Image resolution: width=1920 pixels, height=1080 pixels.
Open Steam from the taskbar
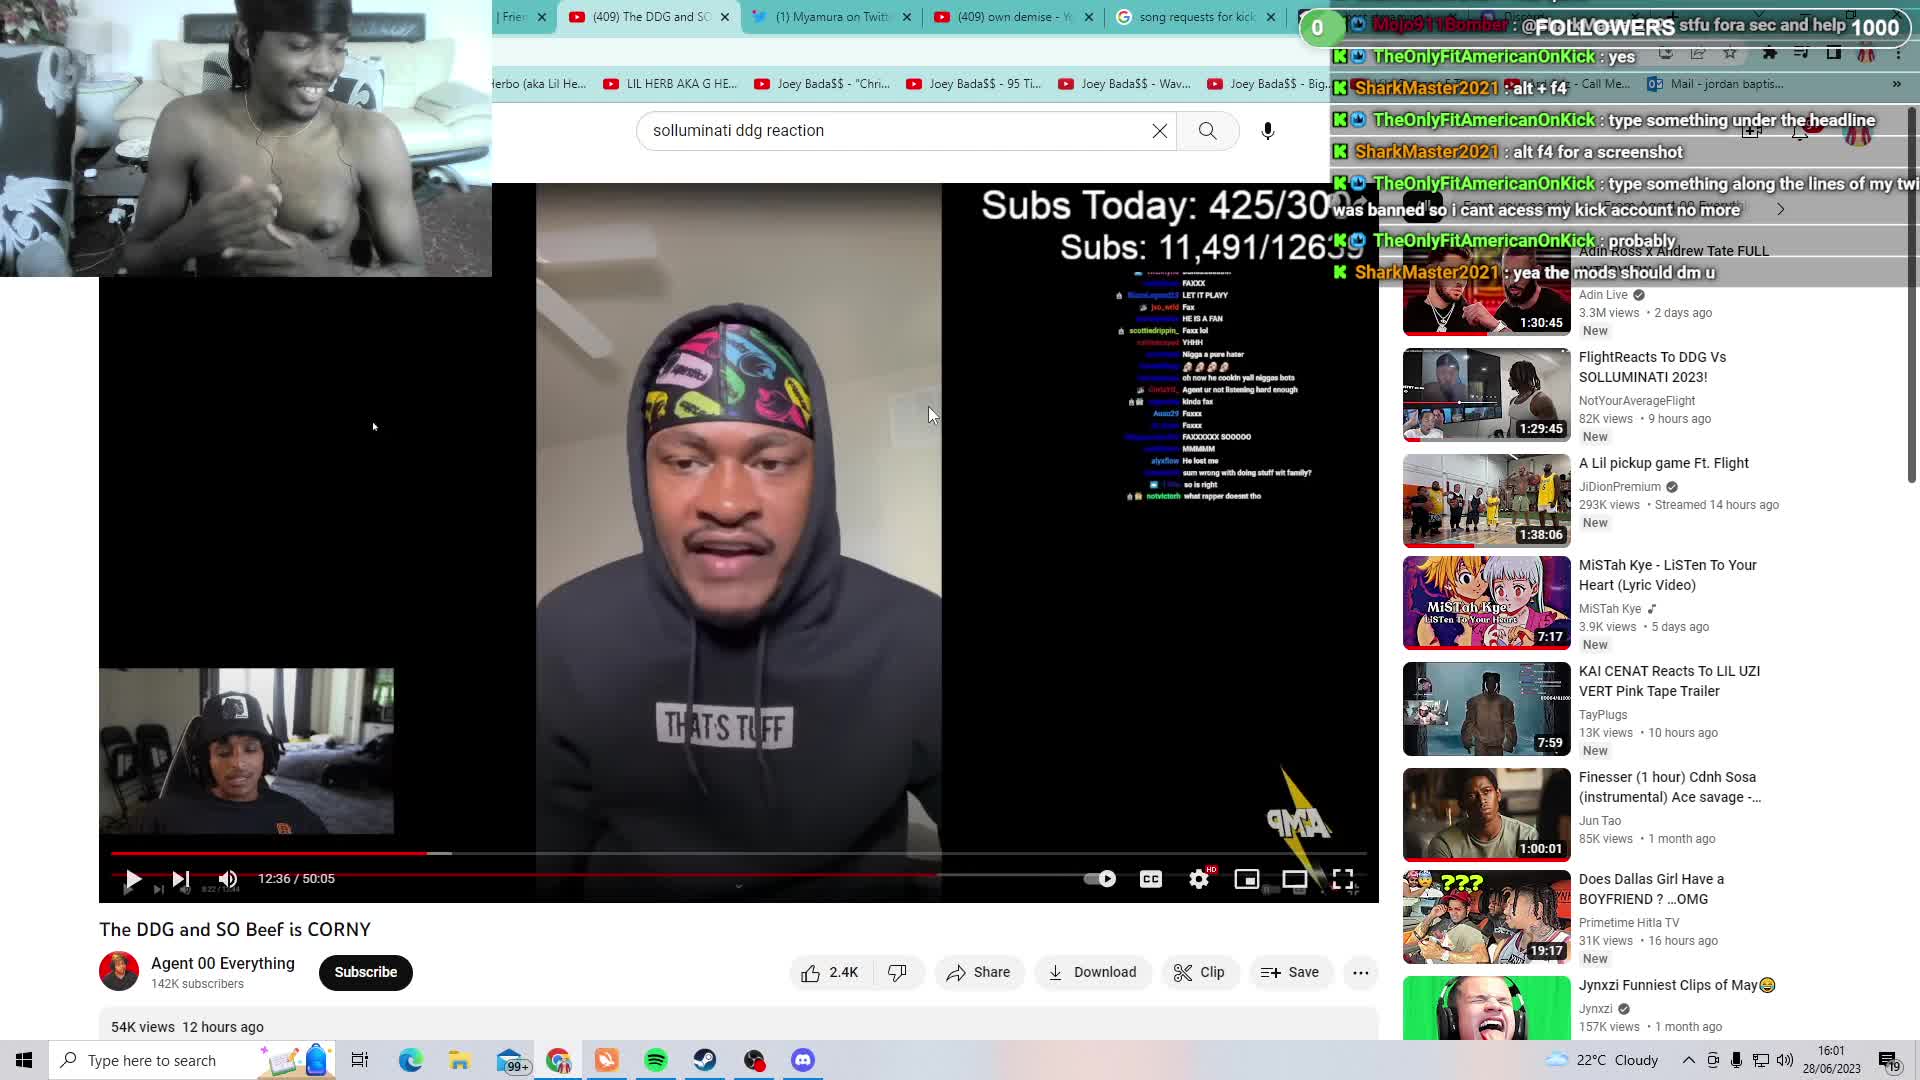(x=705, y=1060)
